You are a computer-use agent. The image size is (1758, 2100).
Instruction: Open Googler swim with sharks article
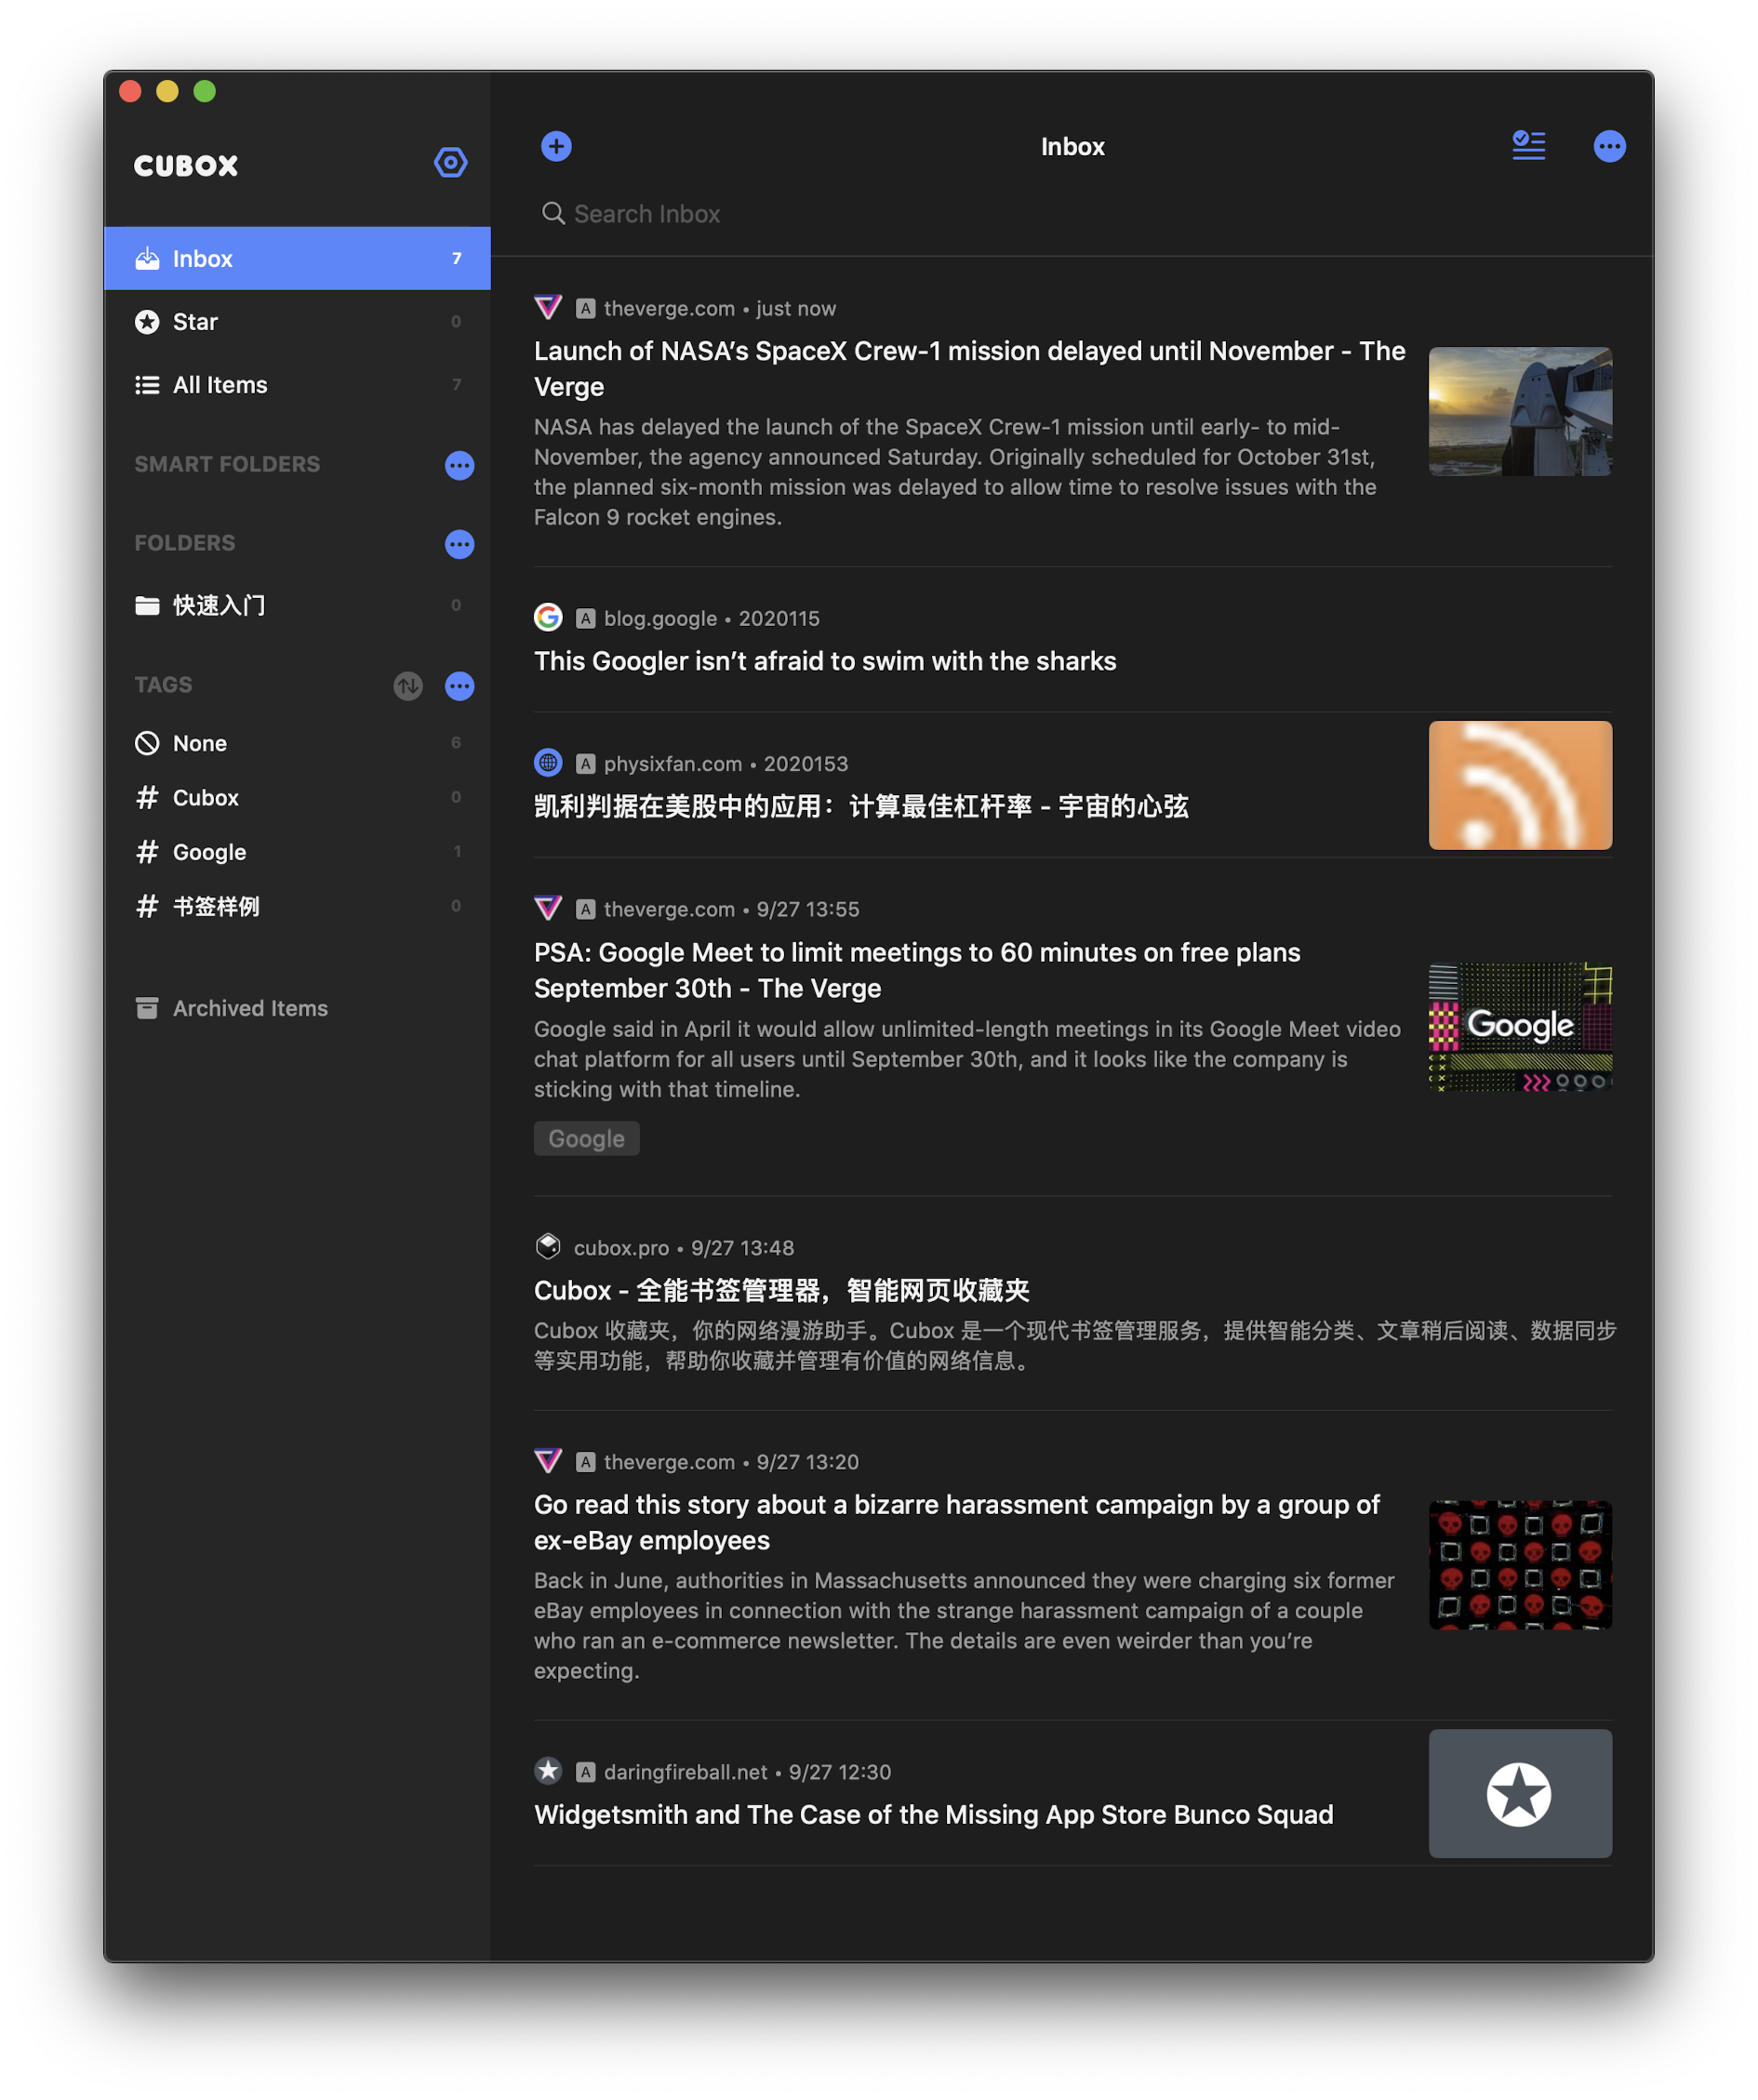coord(825,661)
